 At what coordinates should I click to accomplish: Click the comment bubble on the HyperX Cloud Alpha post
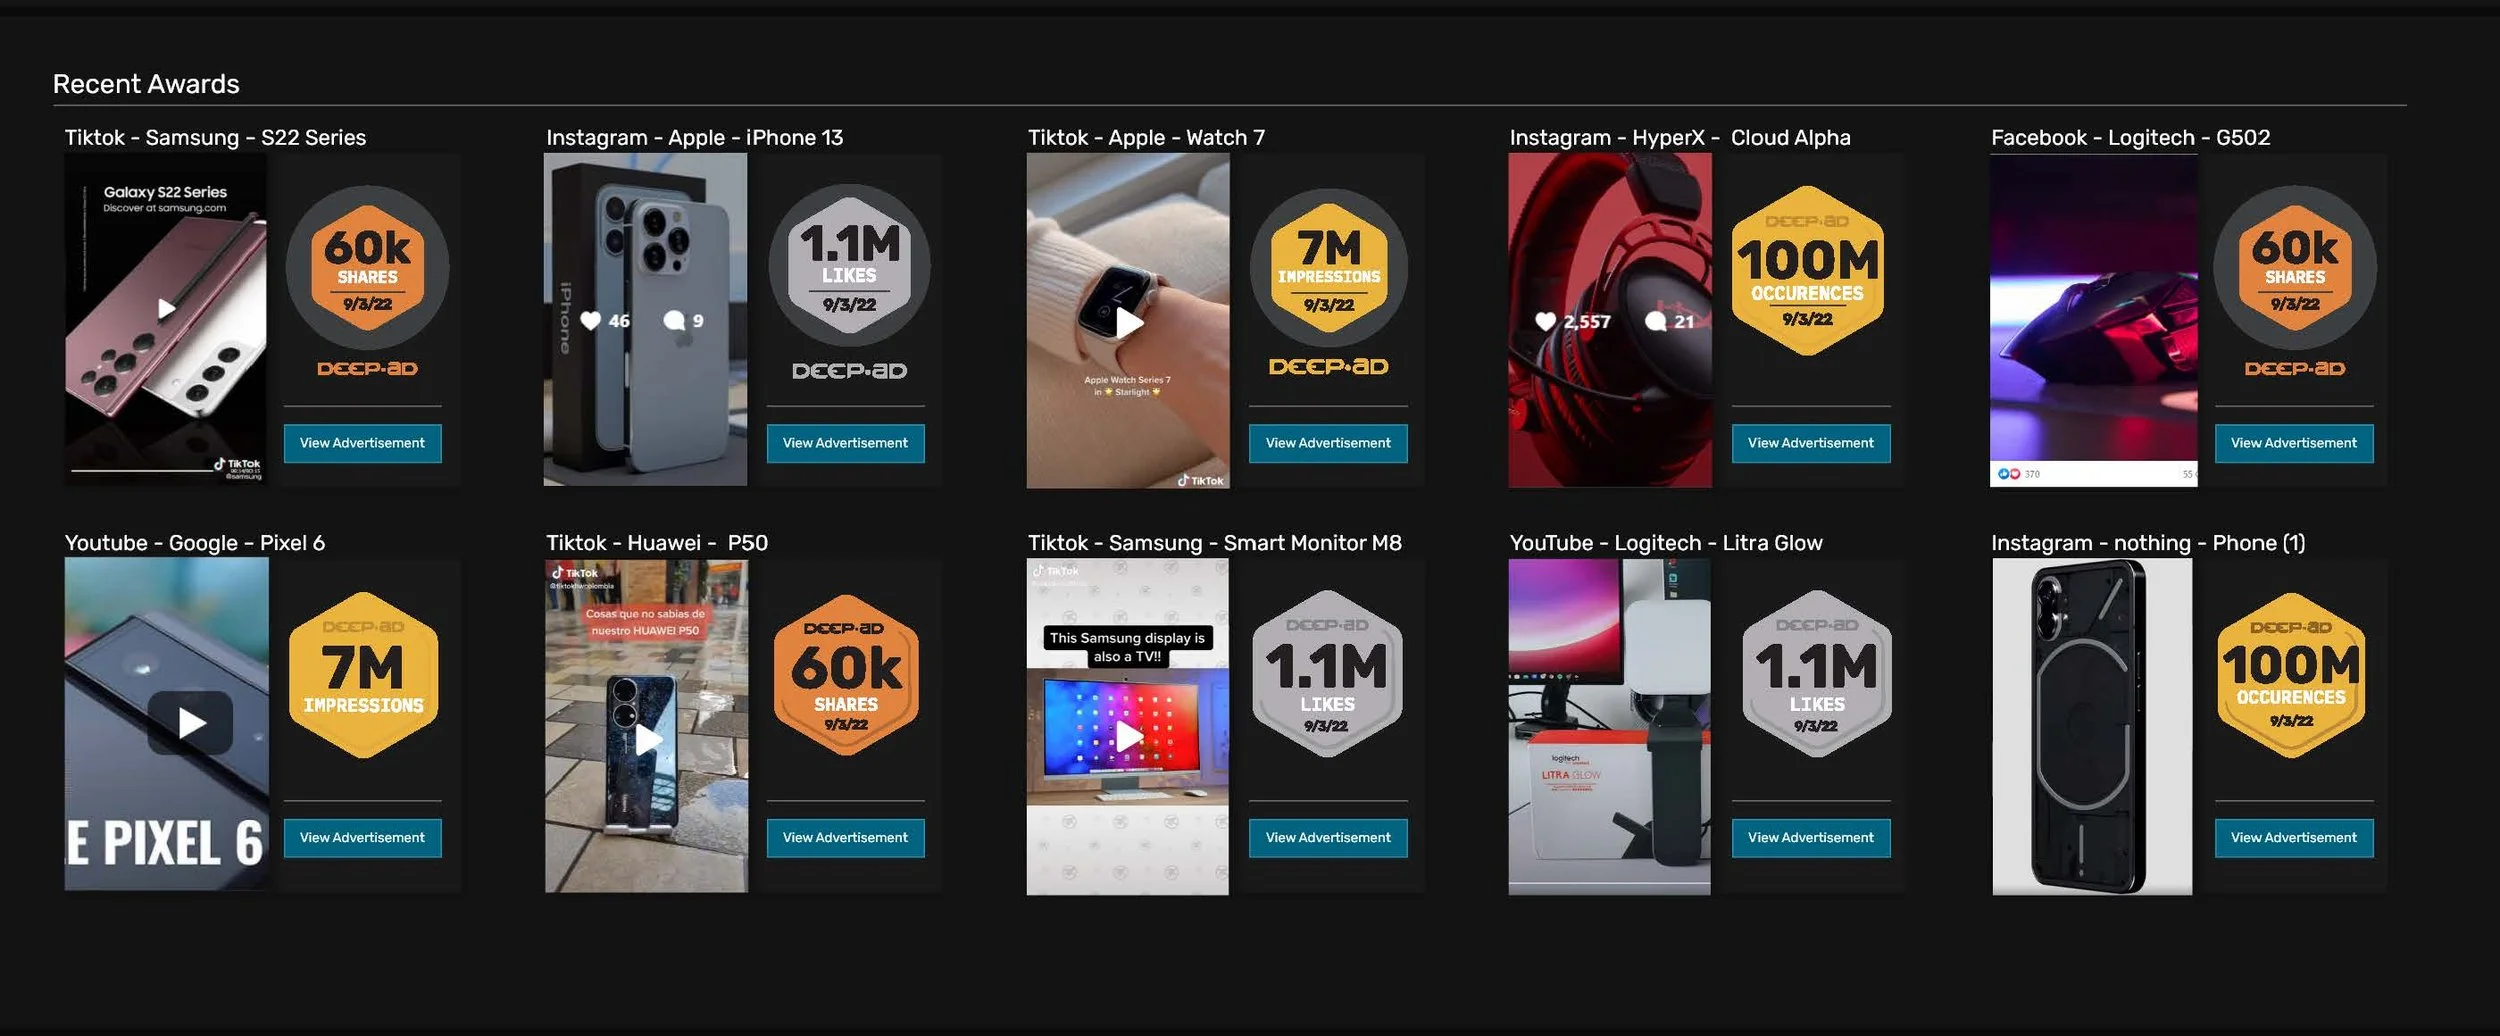click(1656, 321)
